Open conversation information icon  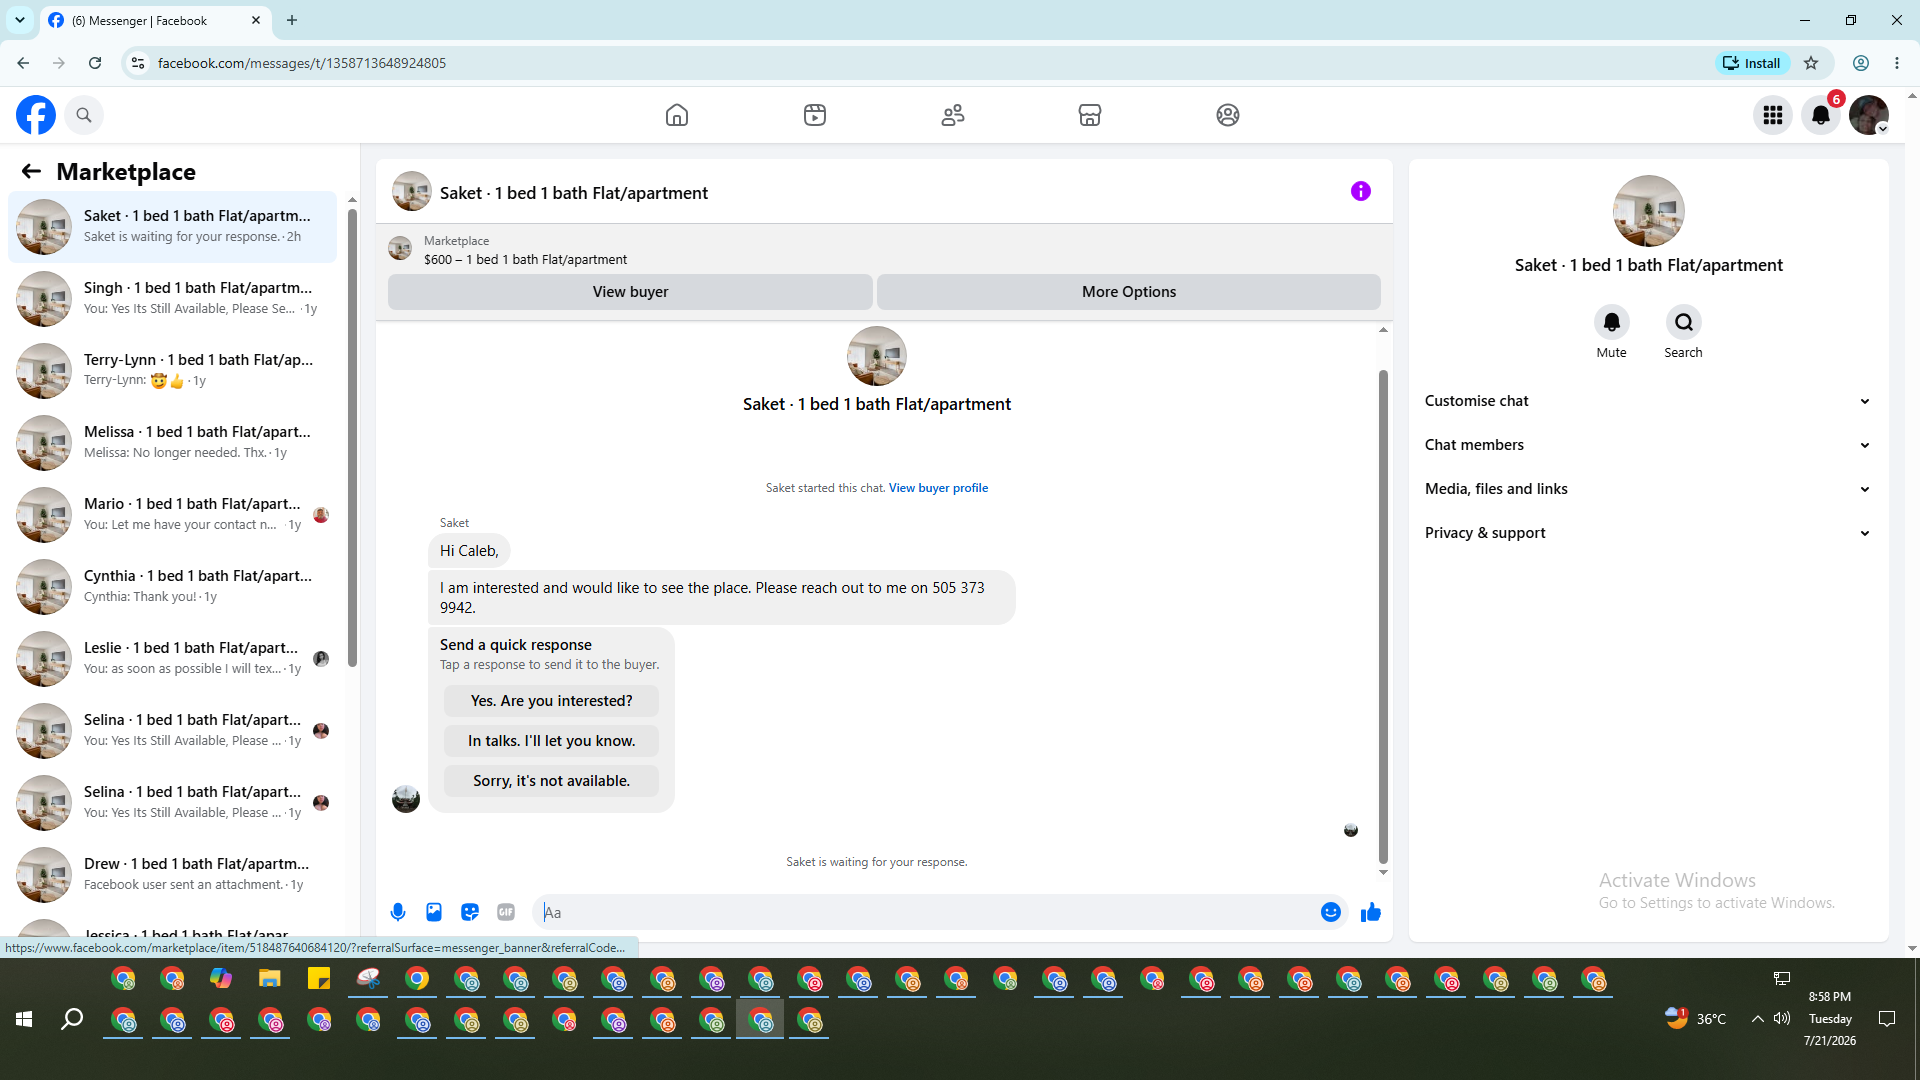(x=1361, y=191)
